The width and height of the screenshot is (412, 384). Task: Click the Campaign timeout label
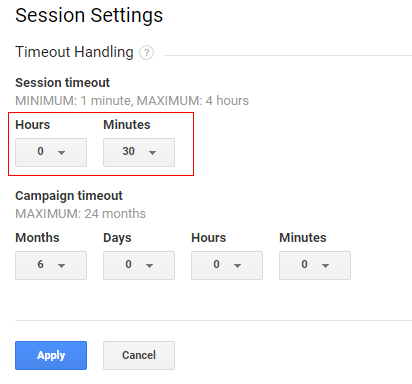pos(69,196)
